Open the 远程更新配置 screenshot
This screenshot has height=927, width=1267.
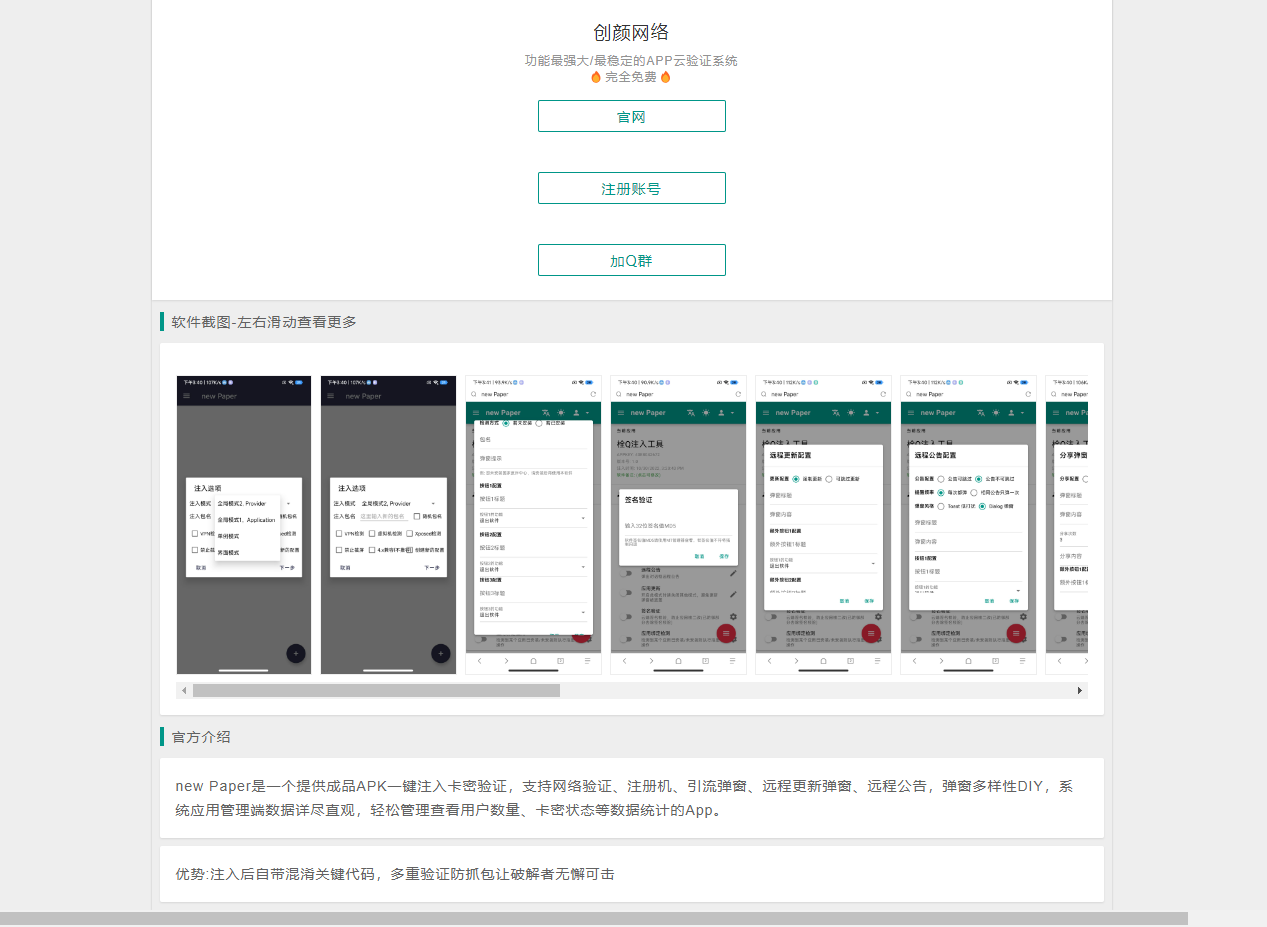pyautogui.click(x=823, y=525)
